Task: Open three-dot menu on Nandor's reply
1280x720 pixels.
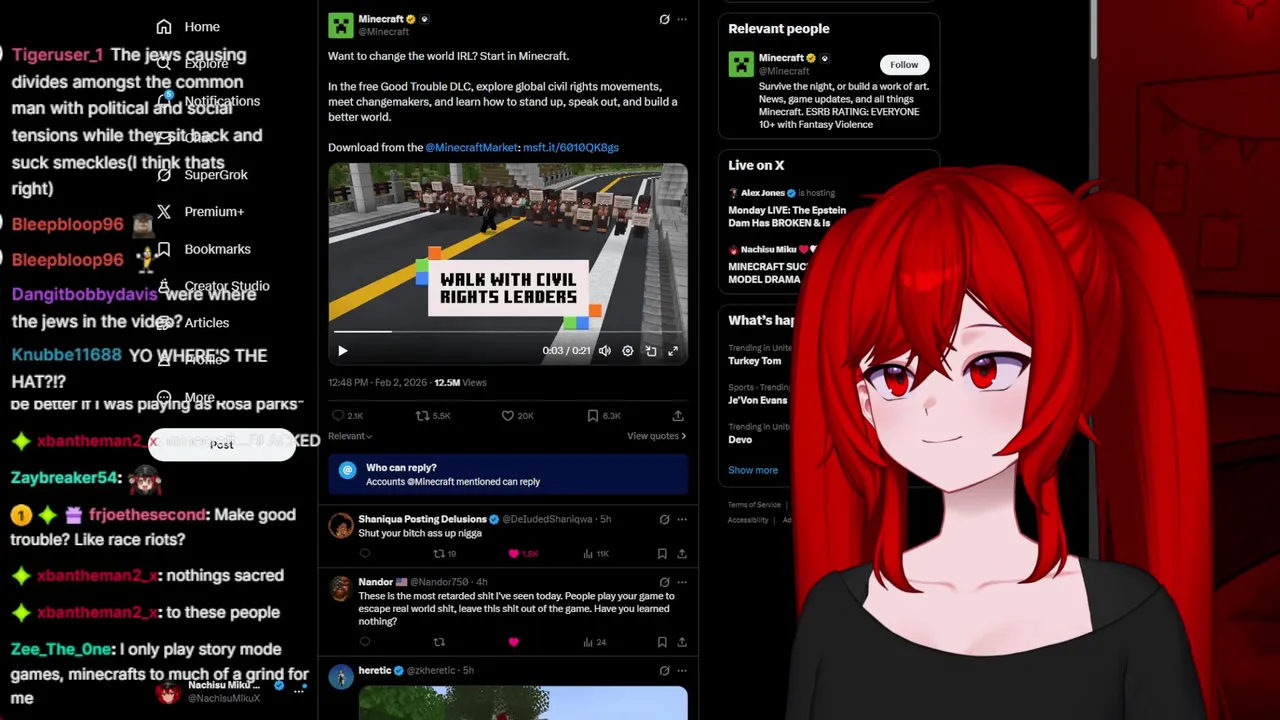Action: click(682, 582)
